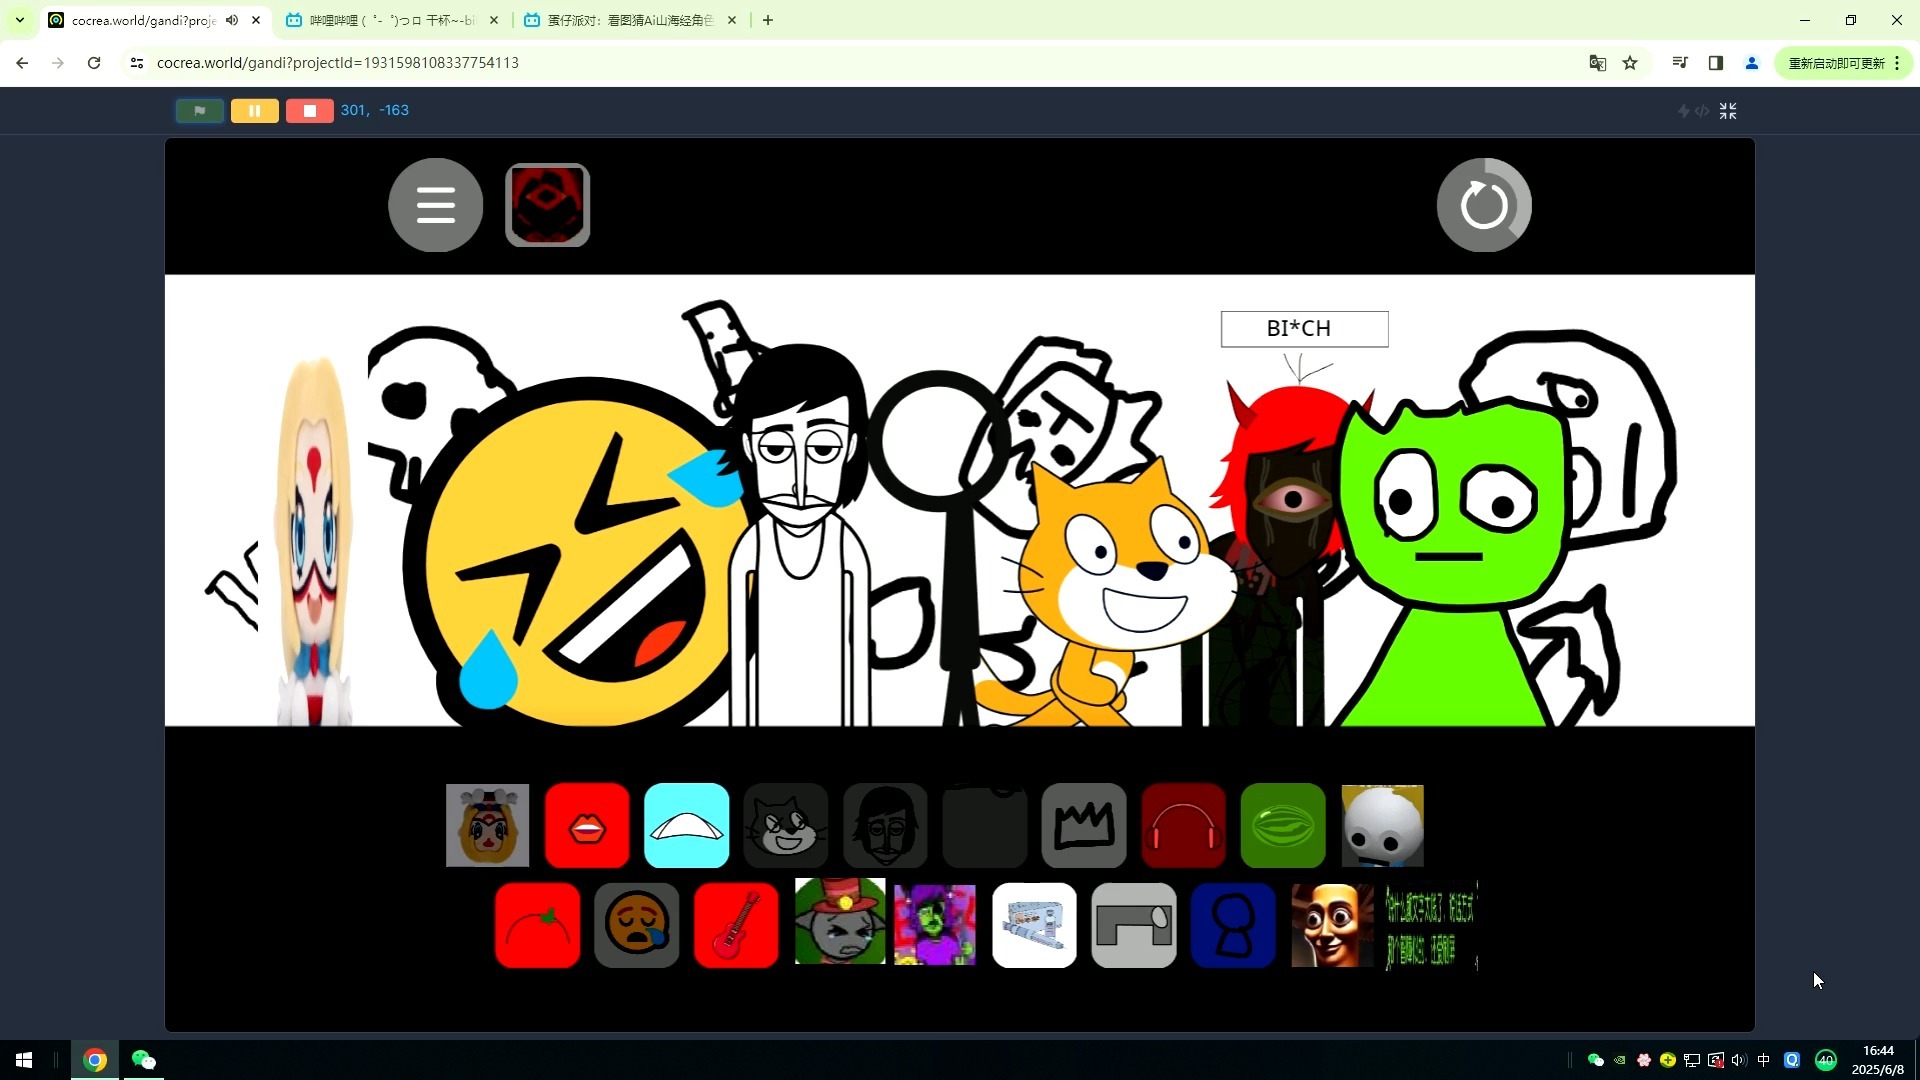
Task: Select the blue silhouette icon
Action: (1233, 925)
